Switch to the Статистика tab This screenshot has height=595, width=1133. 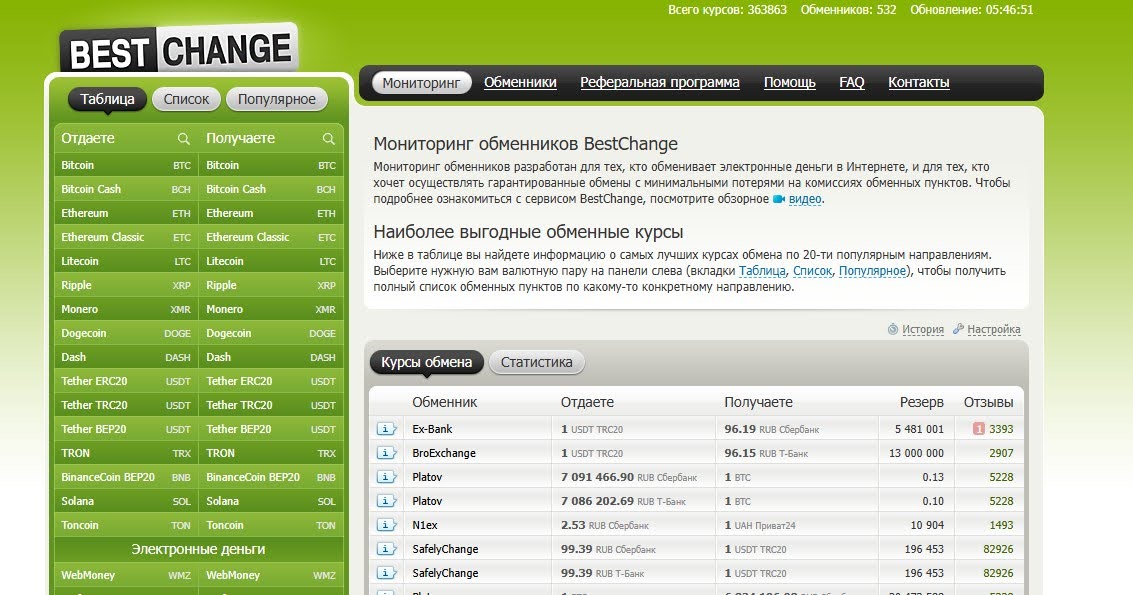pos(536,363)
